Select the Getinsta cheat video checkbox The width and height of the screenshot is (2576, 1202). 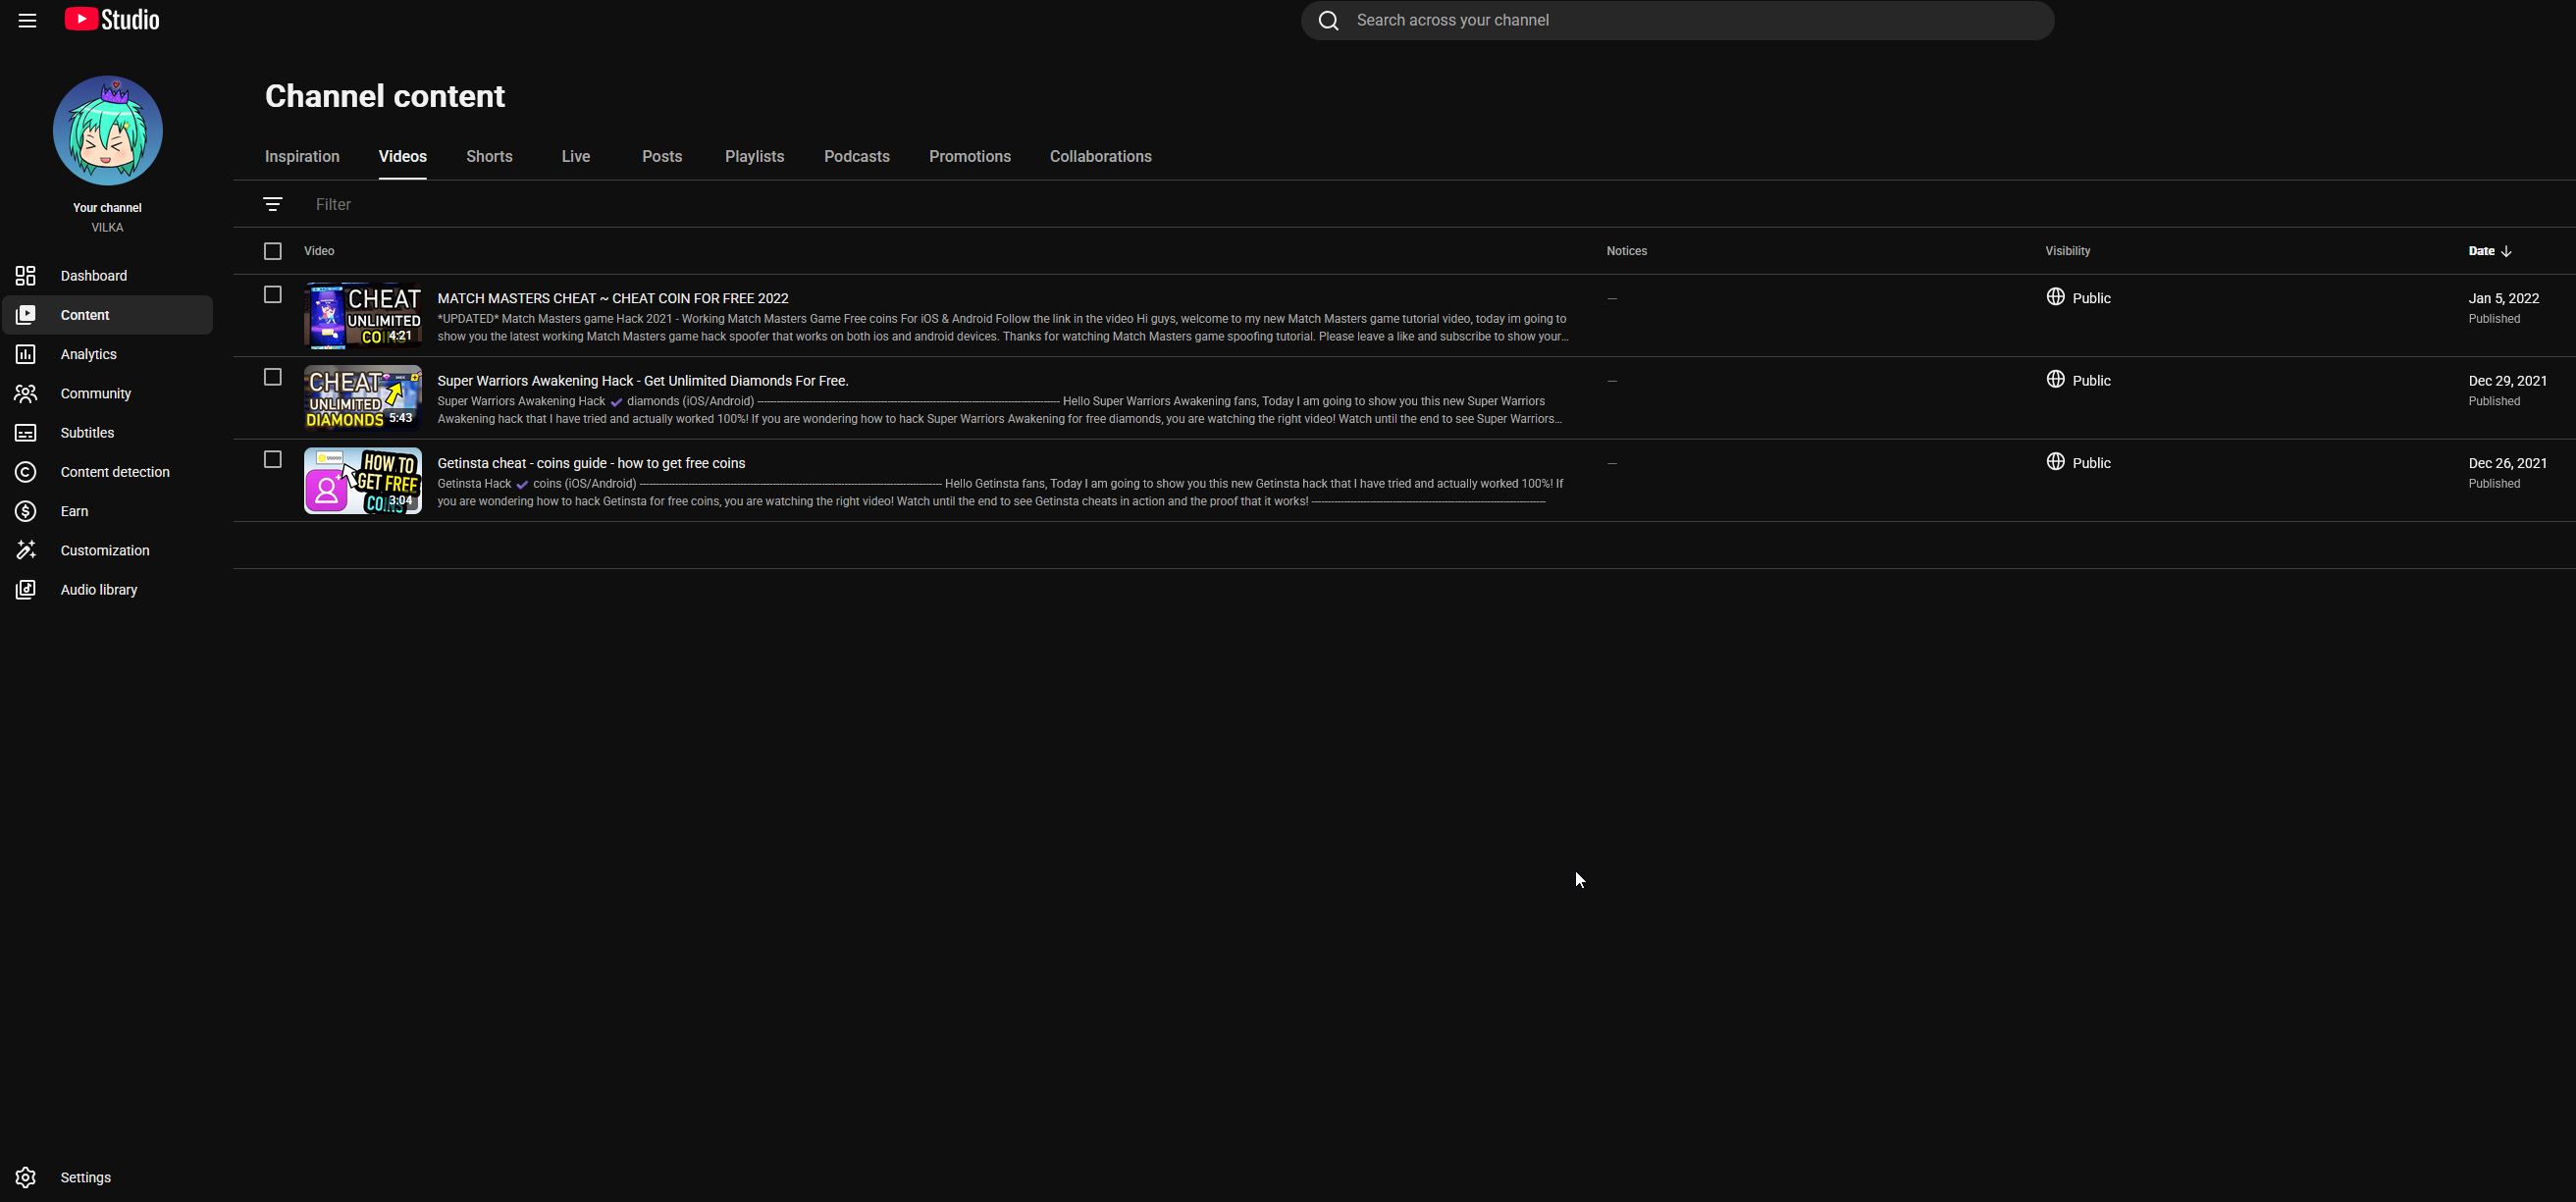273,459
